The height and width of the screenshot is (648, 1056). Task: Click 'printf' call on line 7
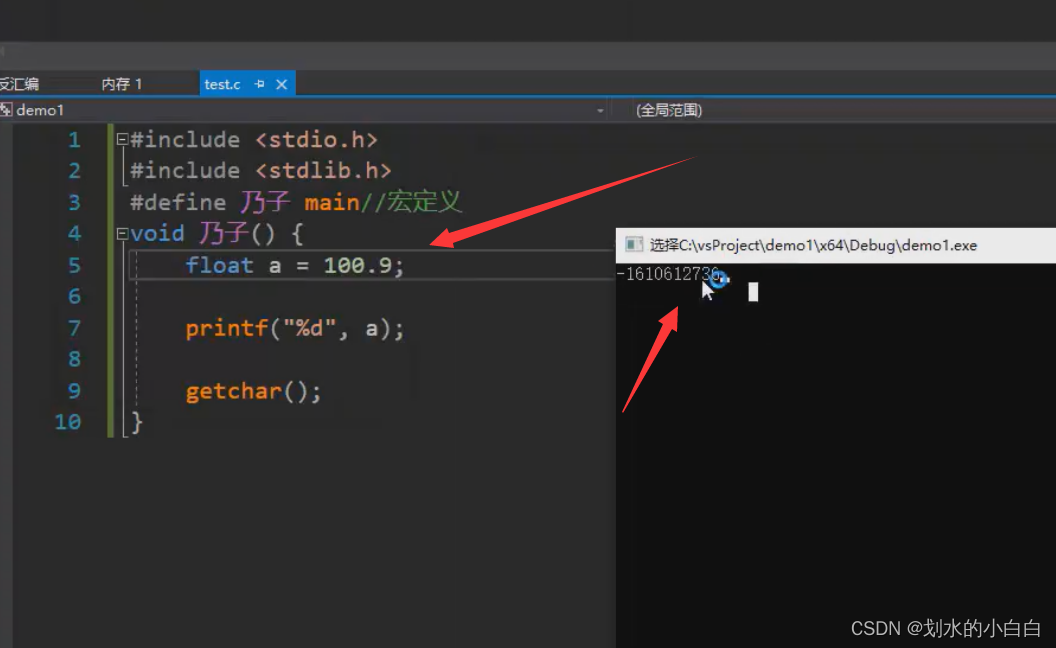tap(227, 329)
